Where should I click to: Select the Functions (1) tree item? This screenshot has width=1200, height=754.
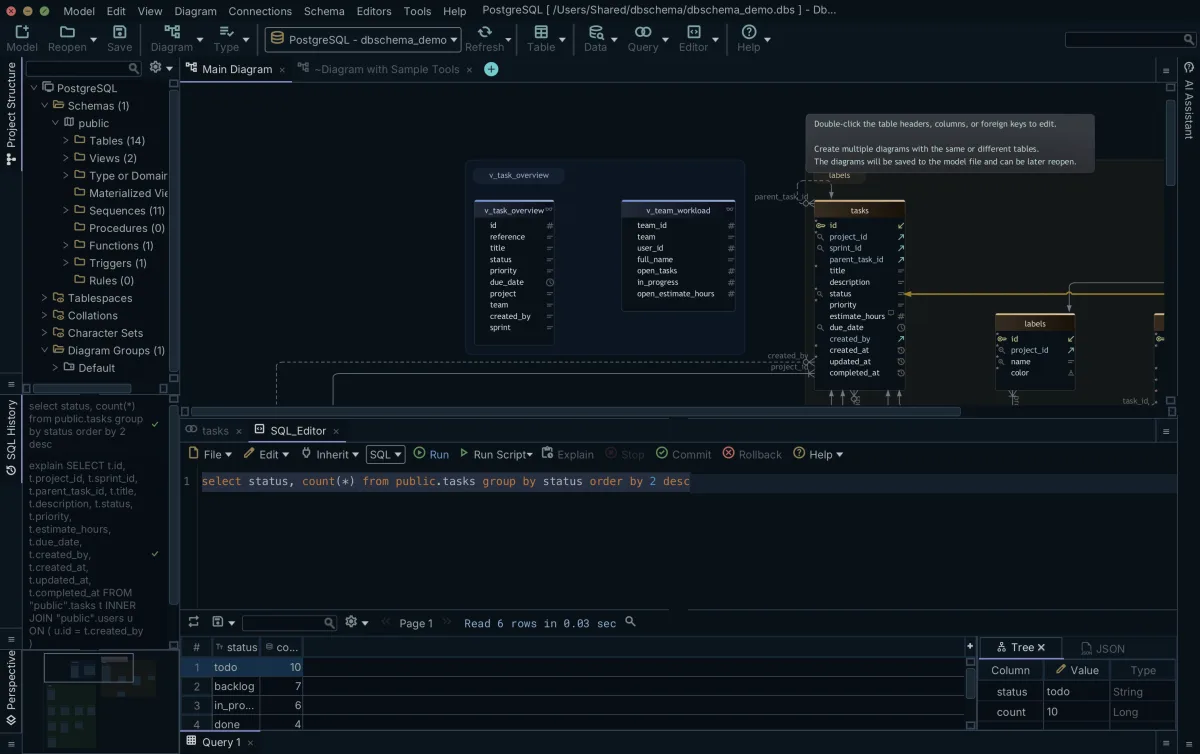coord(121,246)
